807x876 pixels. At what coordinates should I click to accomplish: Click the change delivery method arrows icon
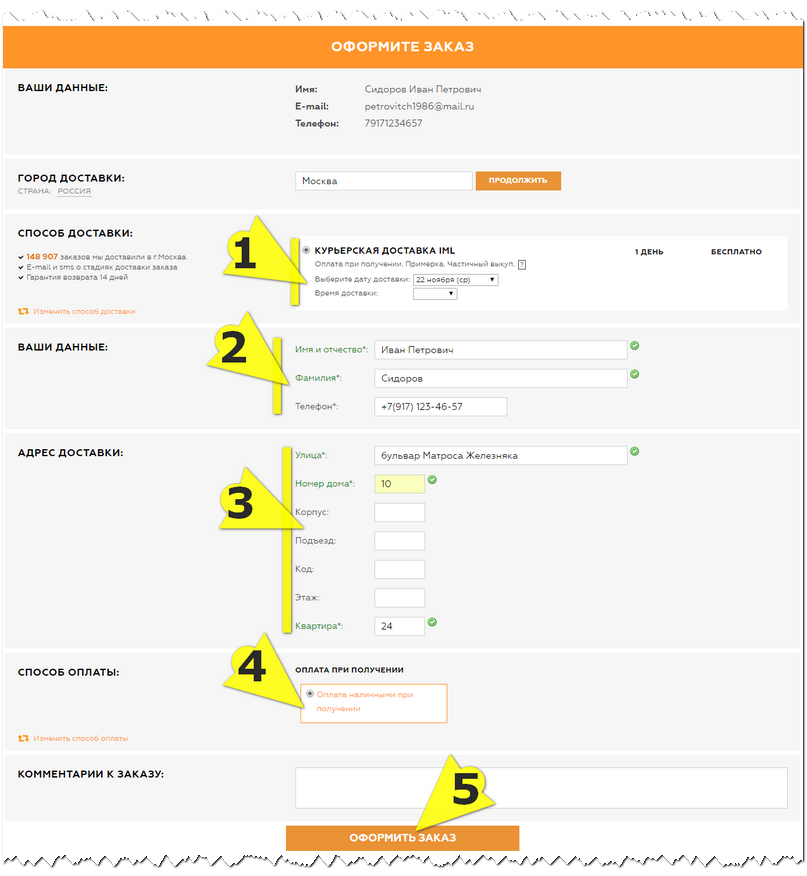tap(23, 311)
